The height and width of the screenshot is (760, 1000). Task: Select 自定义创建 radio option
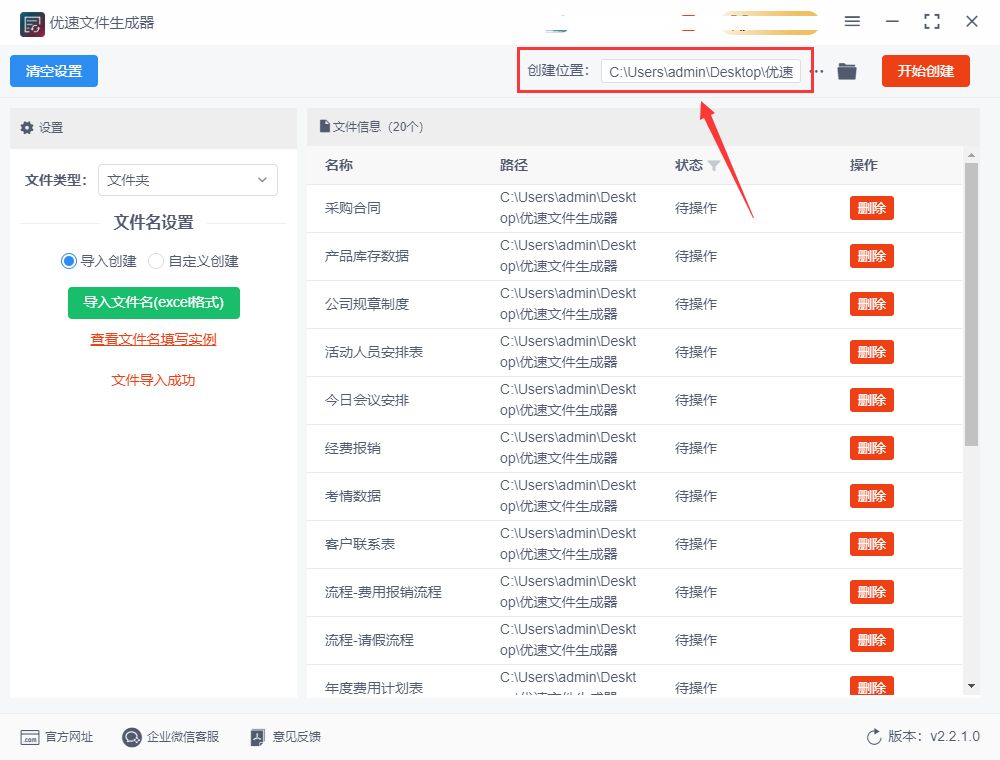point(156,261)
